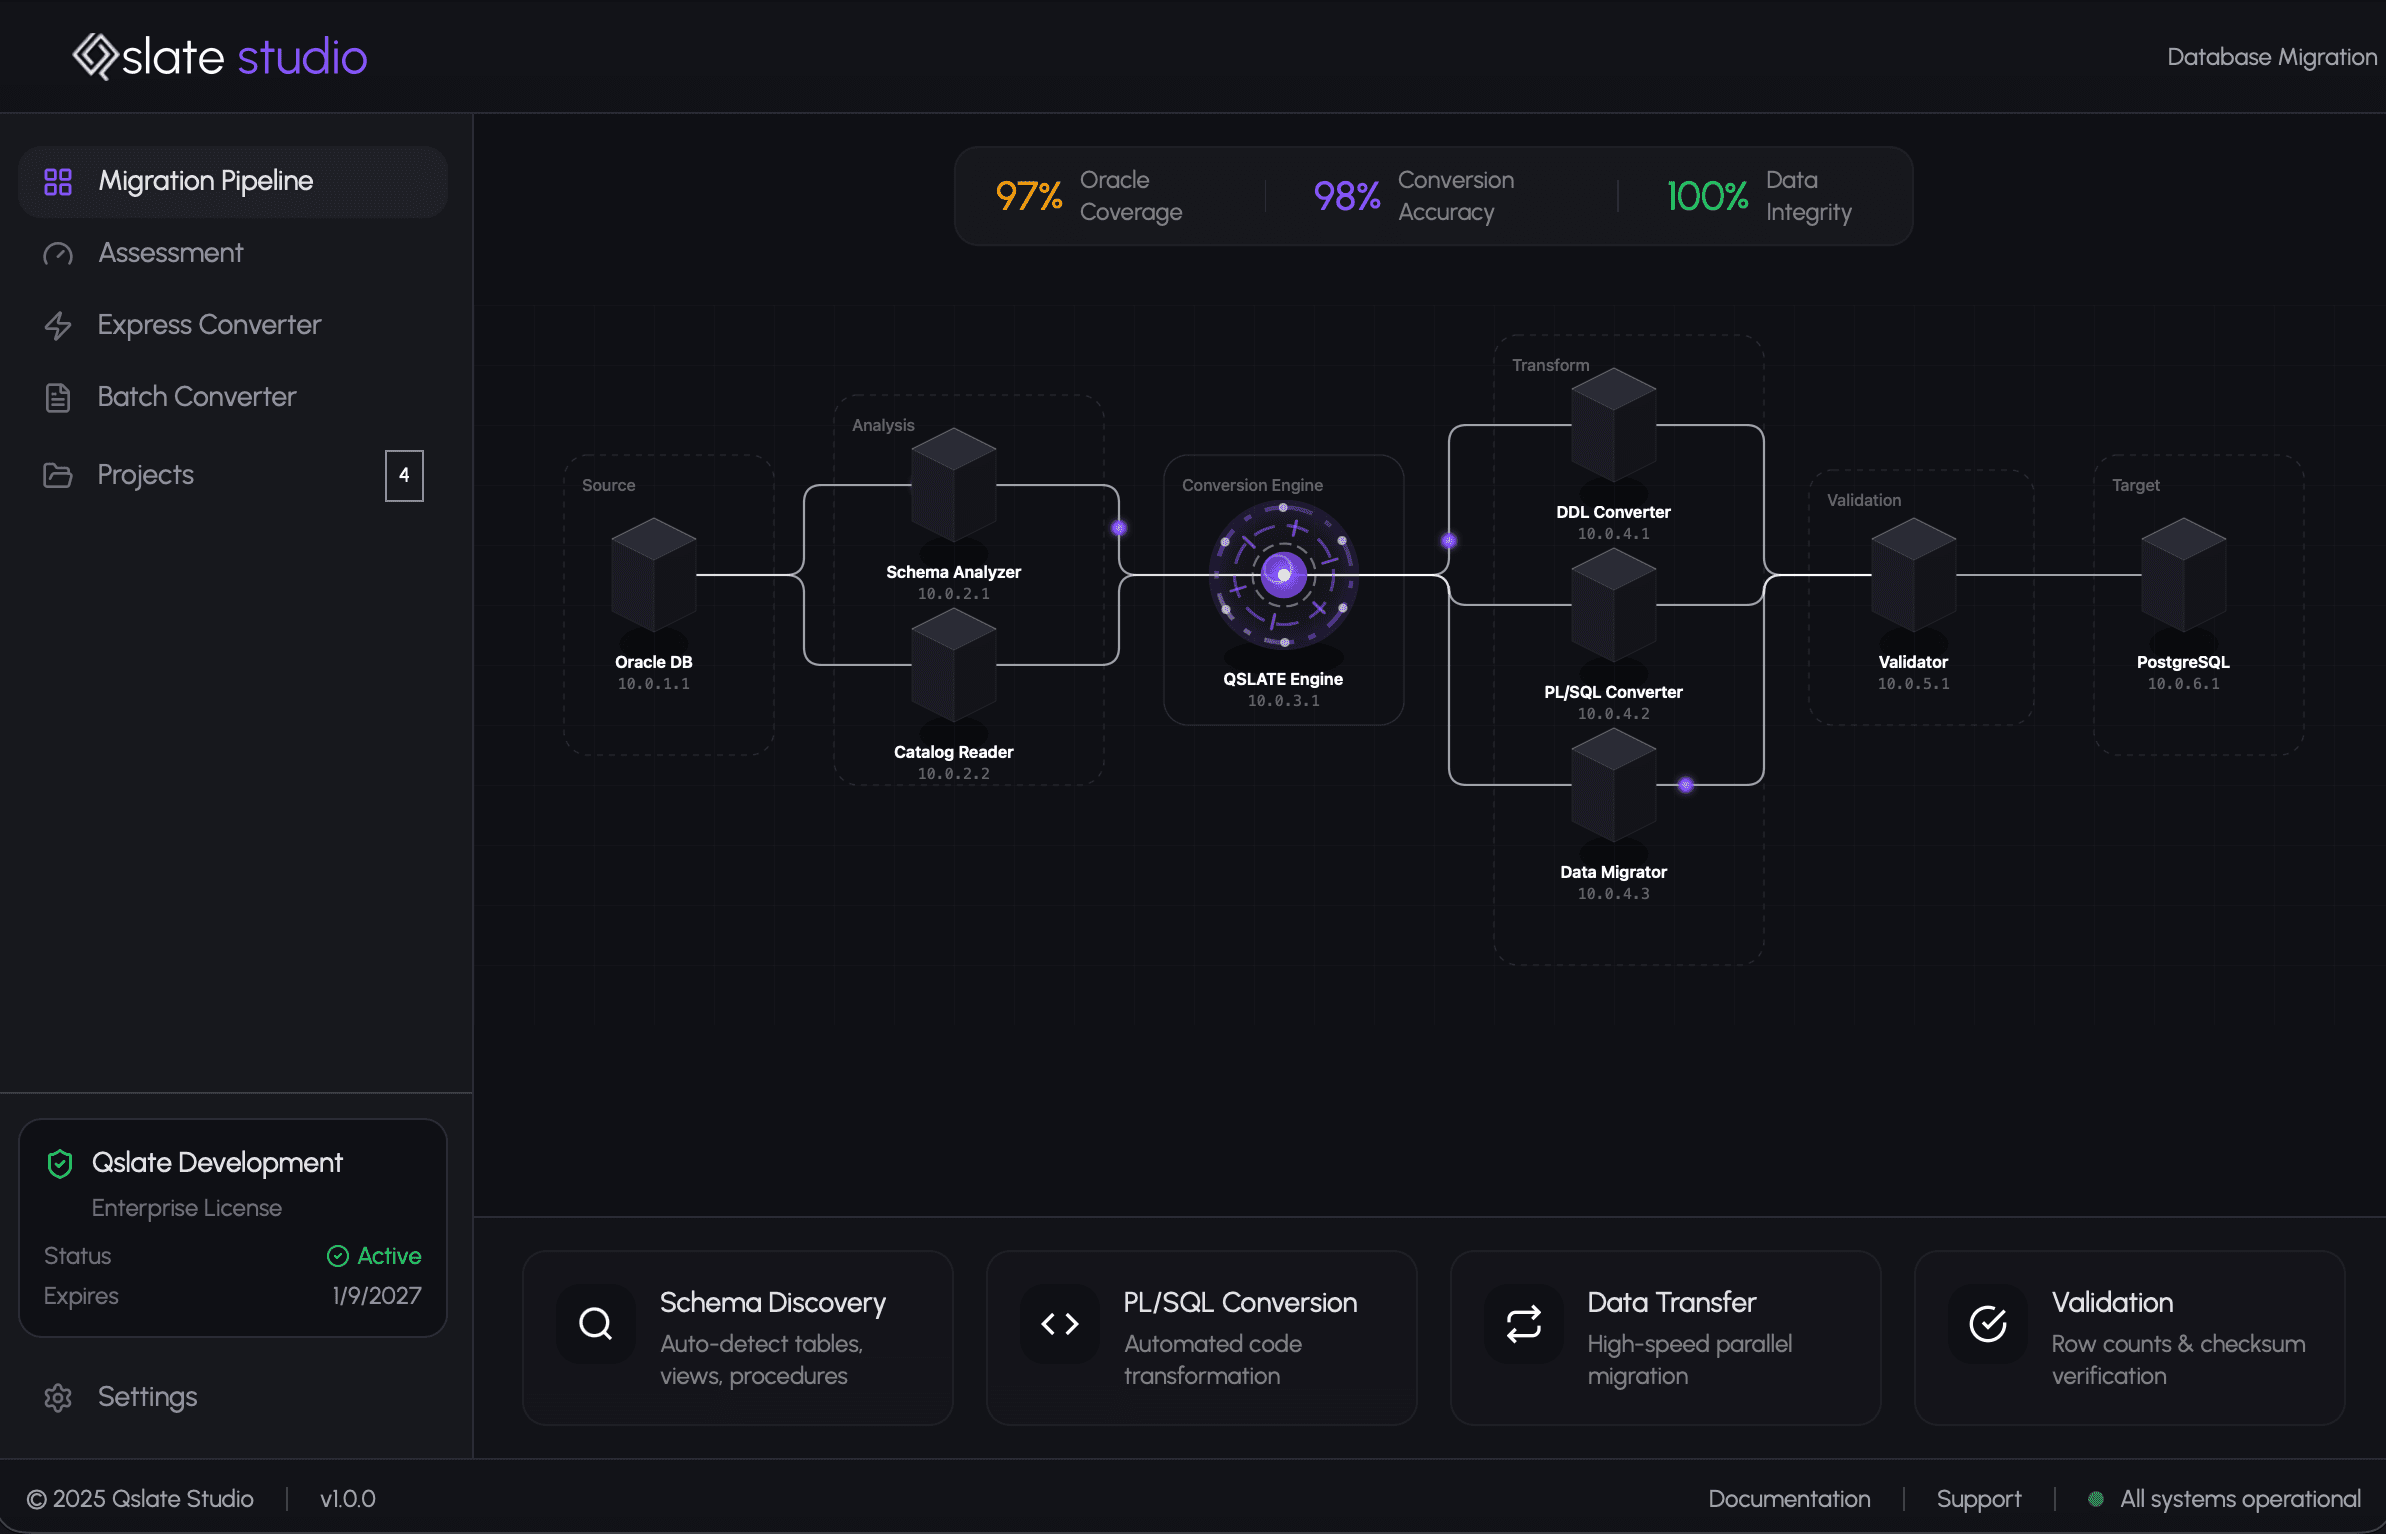Image resolution: width=2386 pixels, height=1534 pixels.
Task: Click the QSLATE Engine address 10.0.3.1
Action: click(x=1283, y=701)
